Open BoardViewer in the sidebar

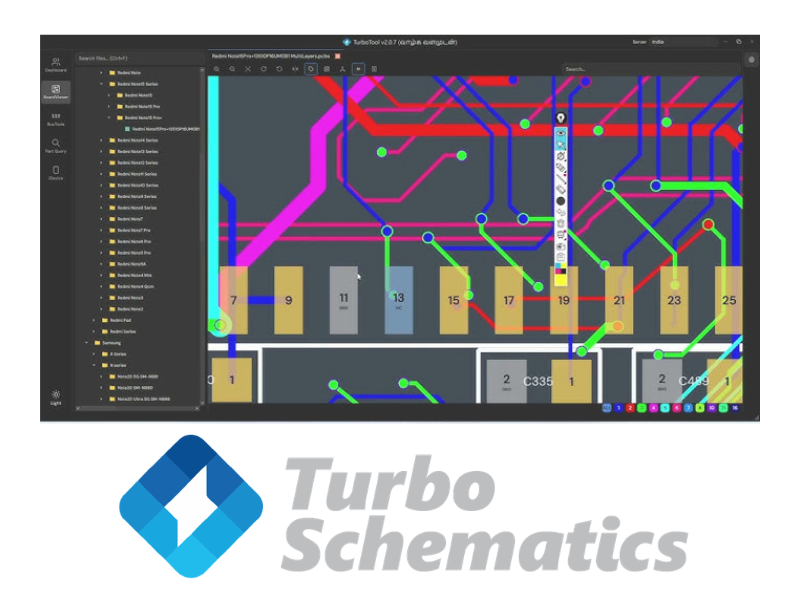pyautogui.click(x=56, y=92)
